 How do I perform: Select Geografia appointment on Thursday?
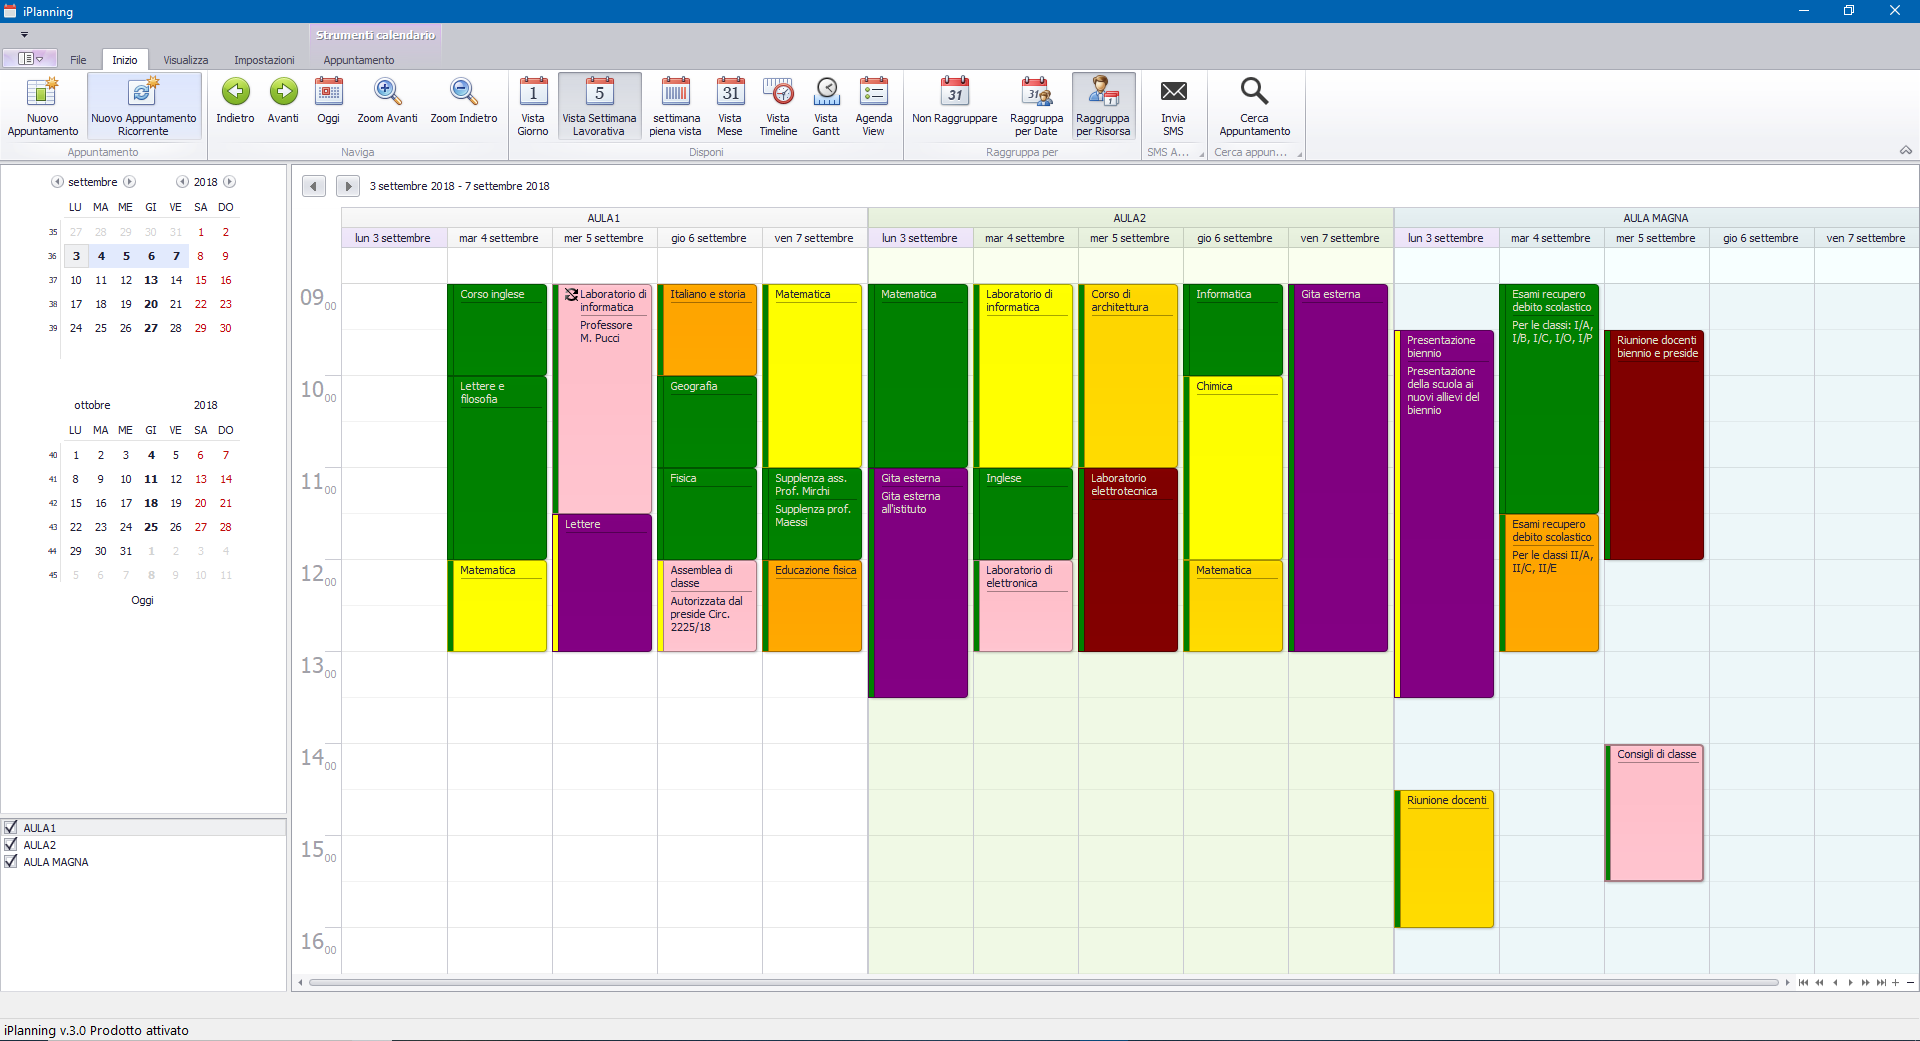point(707,422)
